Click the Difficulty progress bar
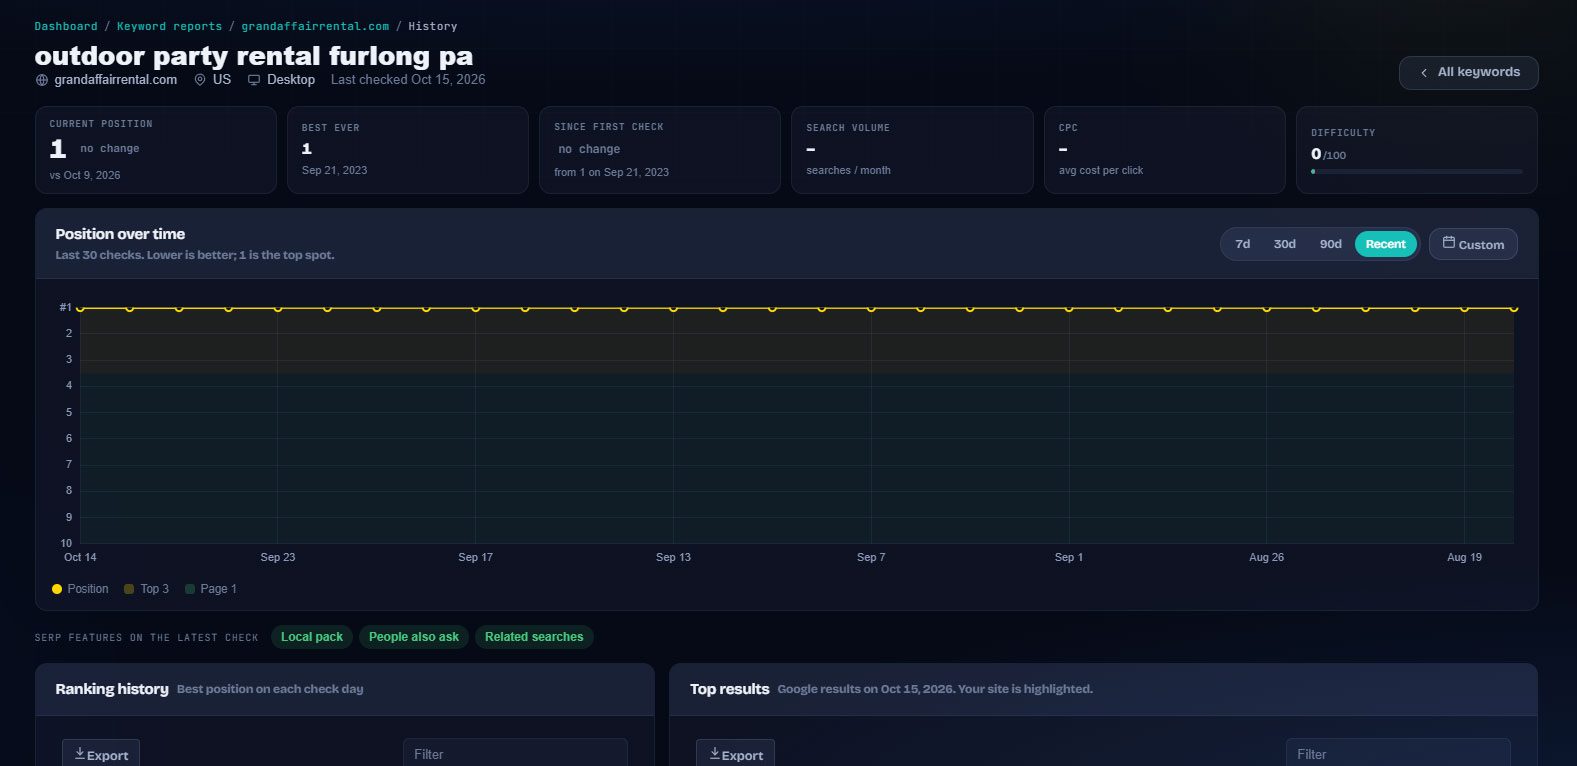 click(x=1416, y=172)
